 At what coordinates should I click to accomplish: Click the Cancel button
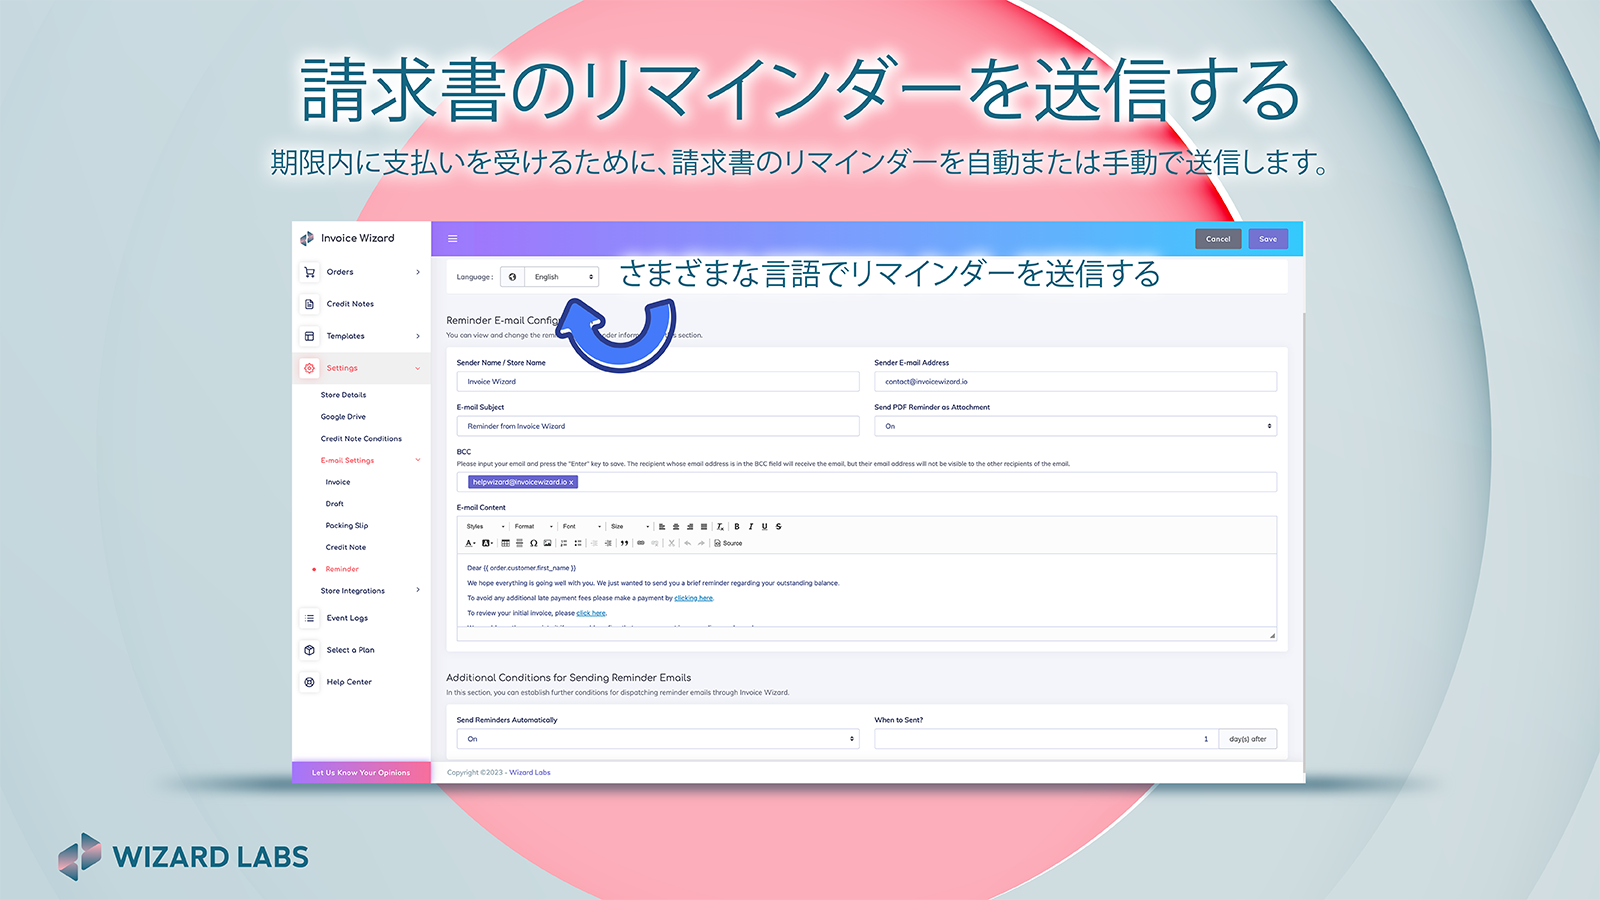[x=1218, y=239]
